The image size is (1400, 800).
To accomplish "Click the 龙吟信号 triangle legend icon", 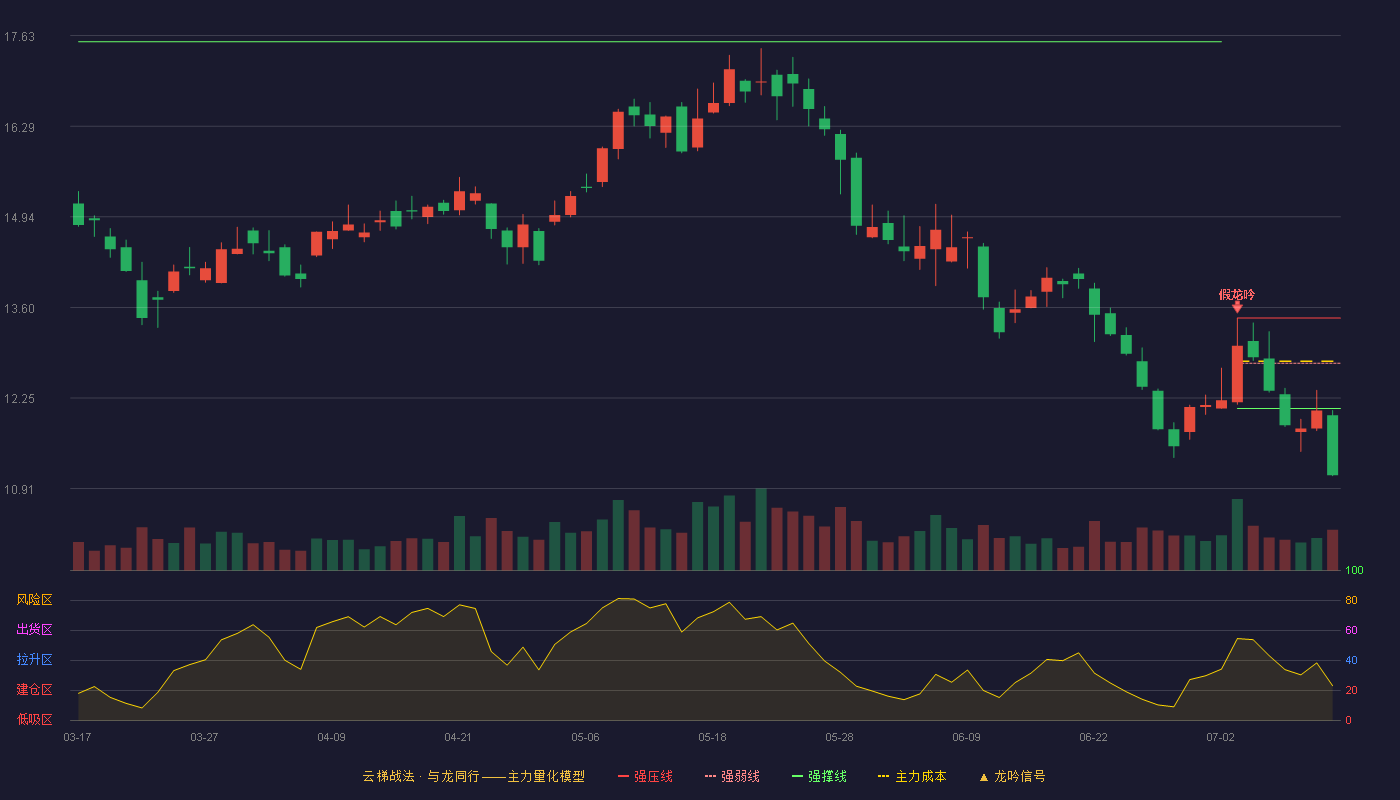I will click(x=983, y=777).
